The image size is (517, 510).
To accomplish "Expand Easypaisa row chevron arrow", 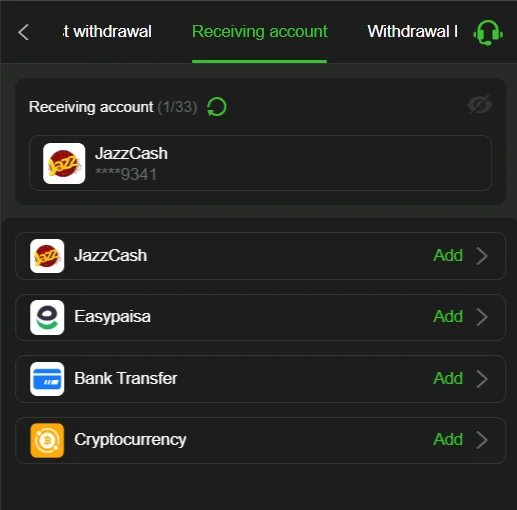I will click(482, 317).
